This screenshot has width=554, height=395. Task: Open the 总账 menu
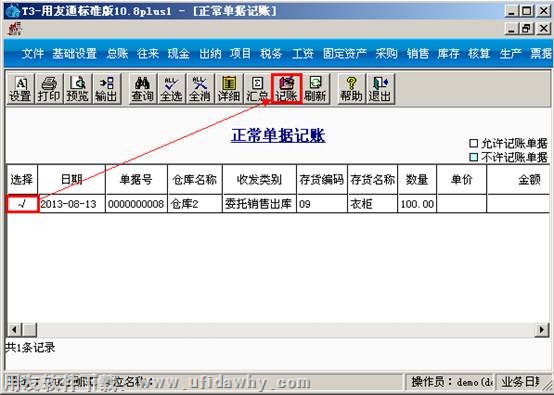point(117,54)
